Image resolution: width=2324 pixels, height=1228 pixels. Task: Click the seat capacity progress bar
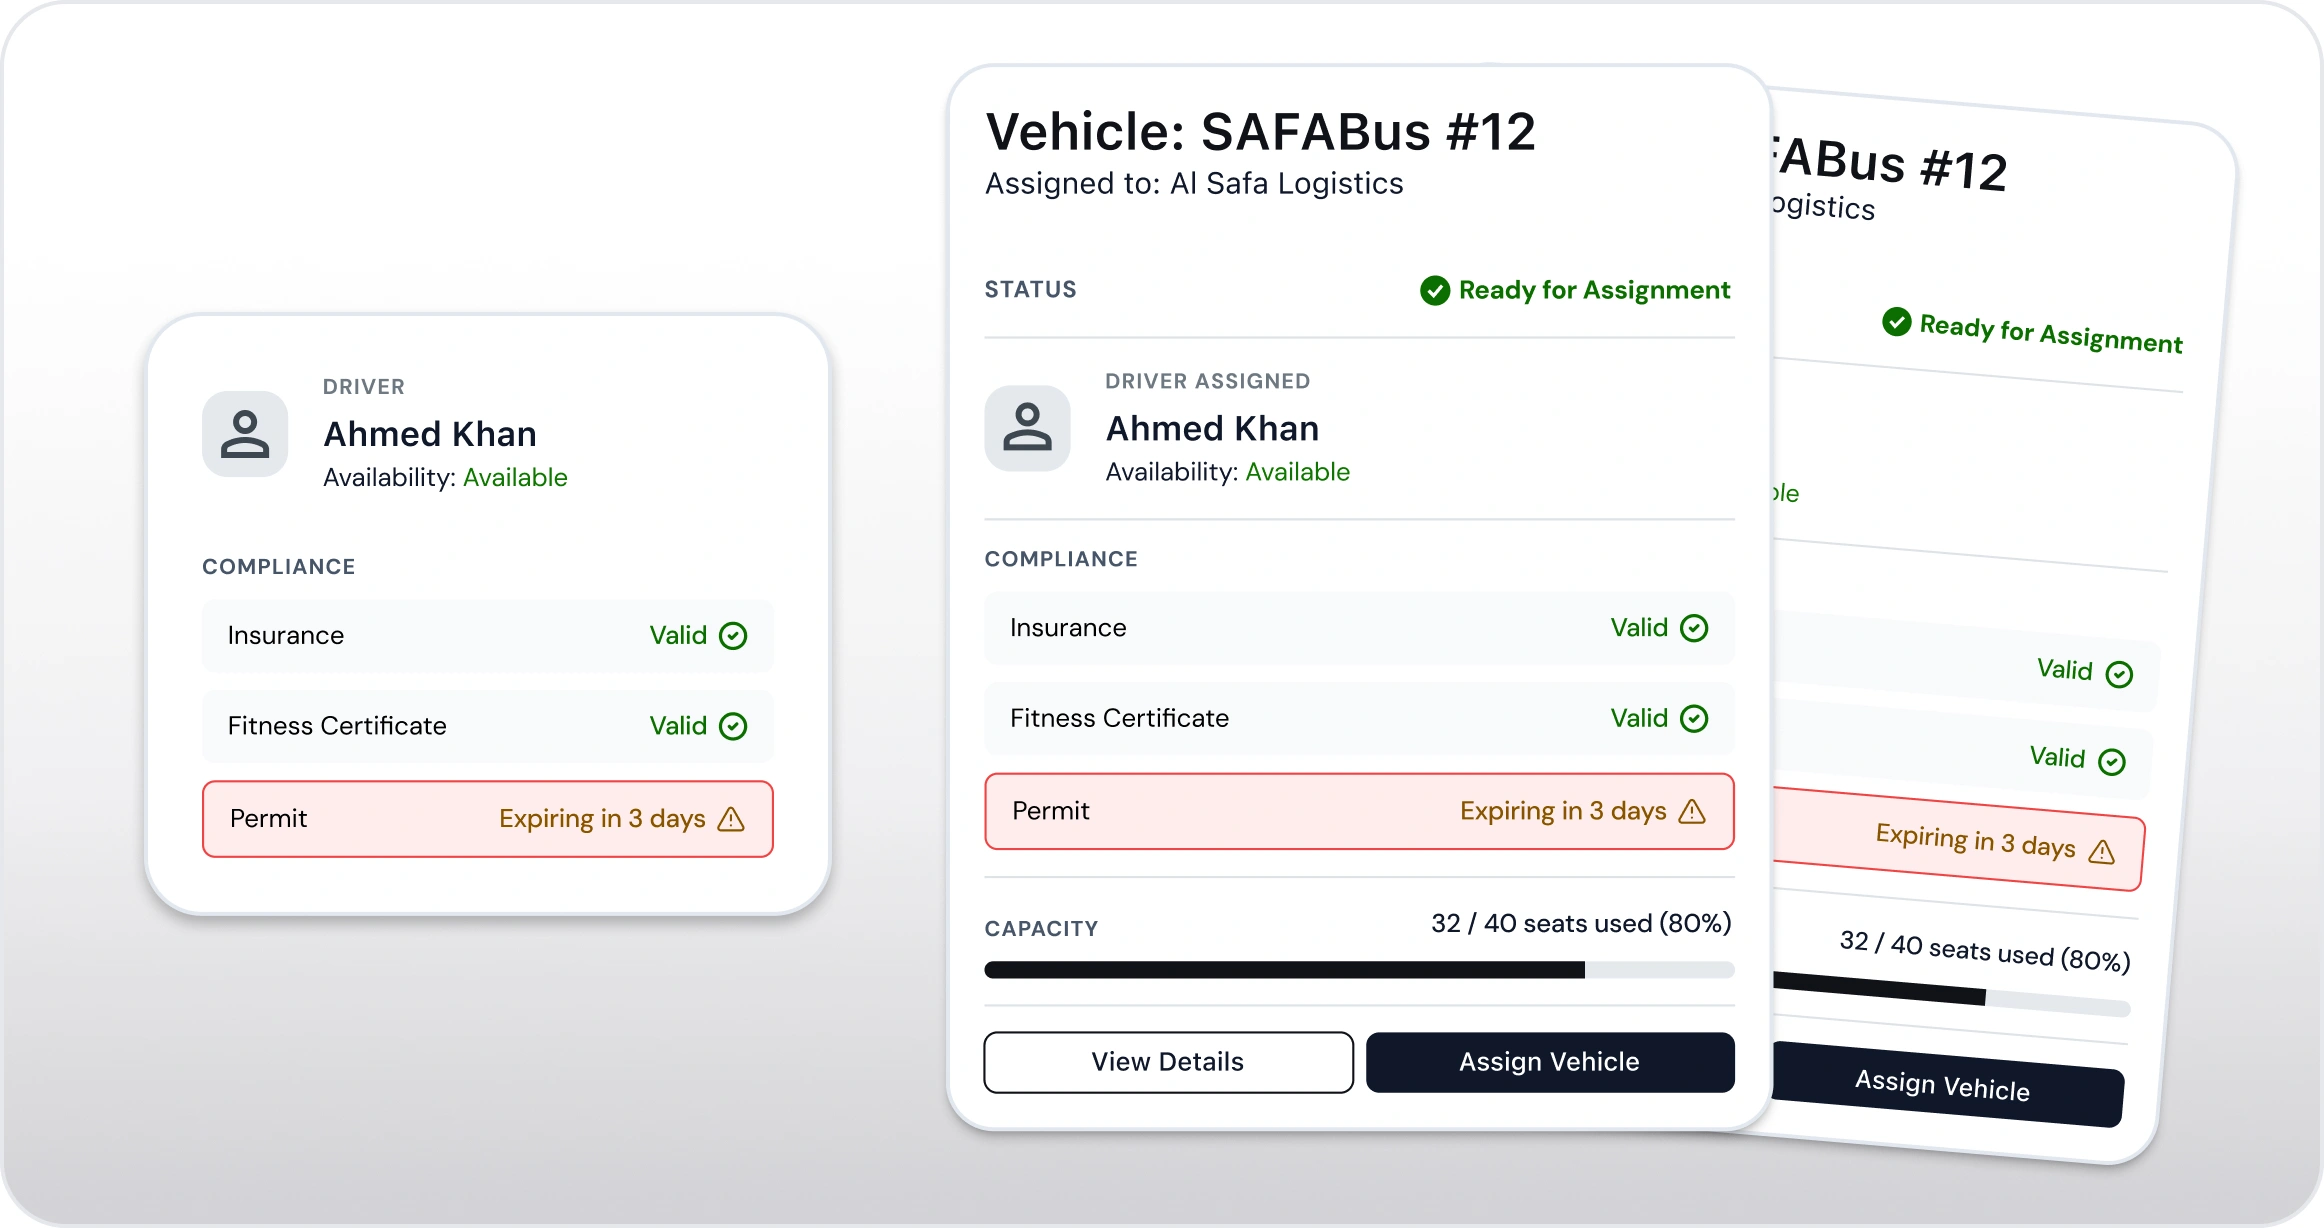(x=1359, y=970)
